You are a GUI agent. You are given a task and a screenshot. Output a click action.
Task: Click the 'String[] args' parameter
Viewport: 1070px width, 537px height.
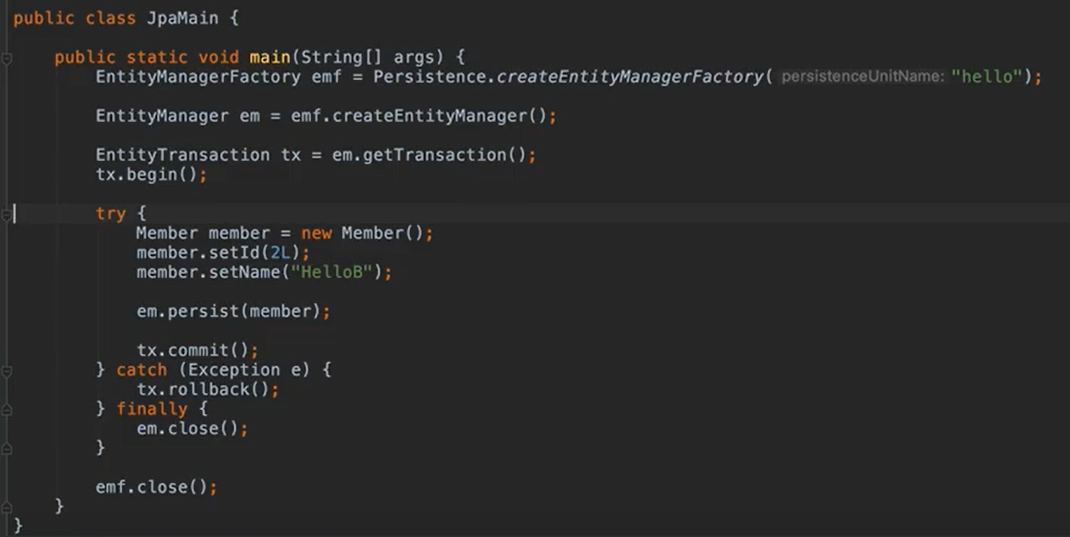point(372,57)
